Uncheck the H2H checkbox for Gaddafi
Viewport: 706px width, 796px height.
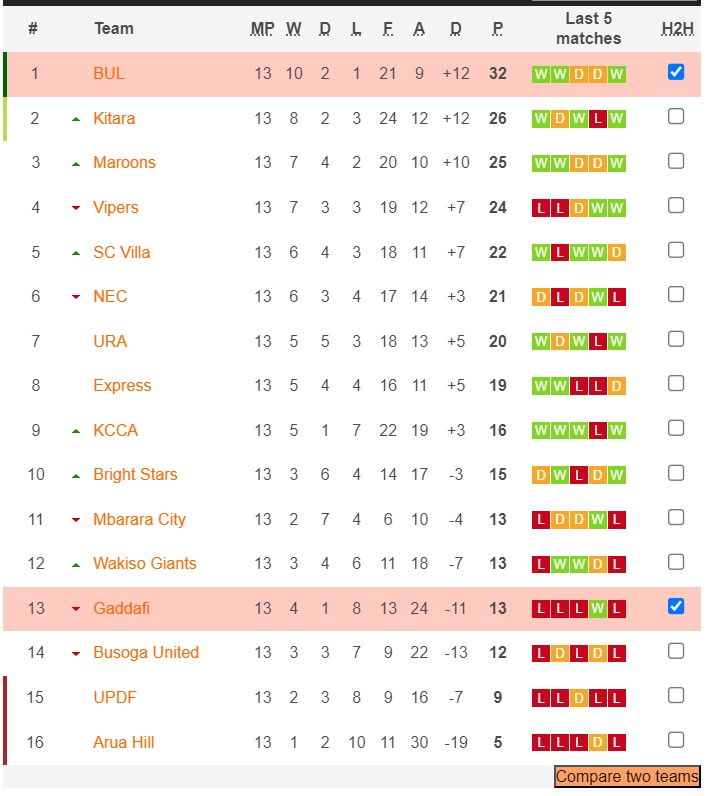(x=676, y=607)
